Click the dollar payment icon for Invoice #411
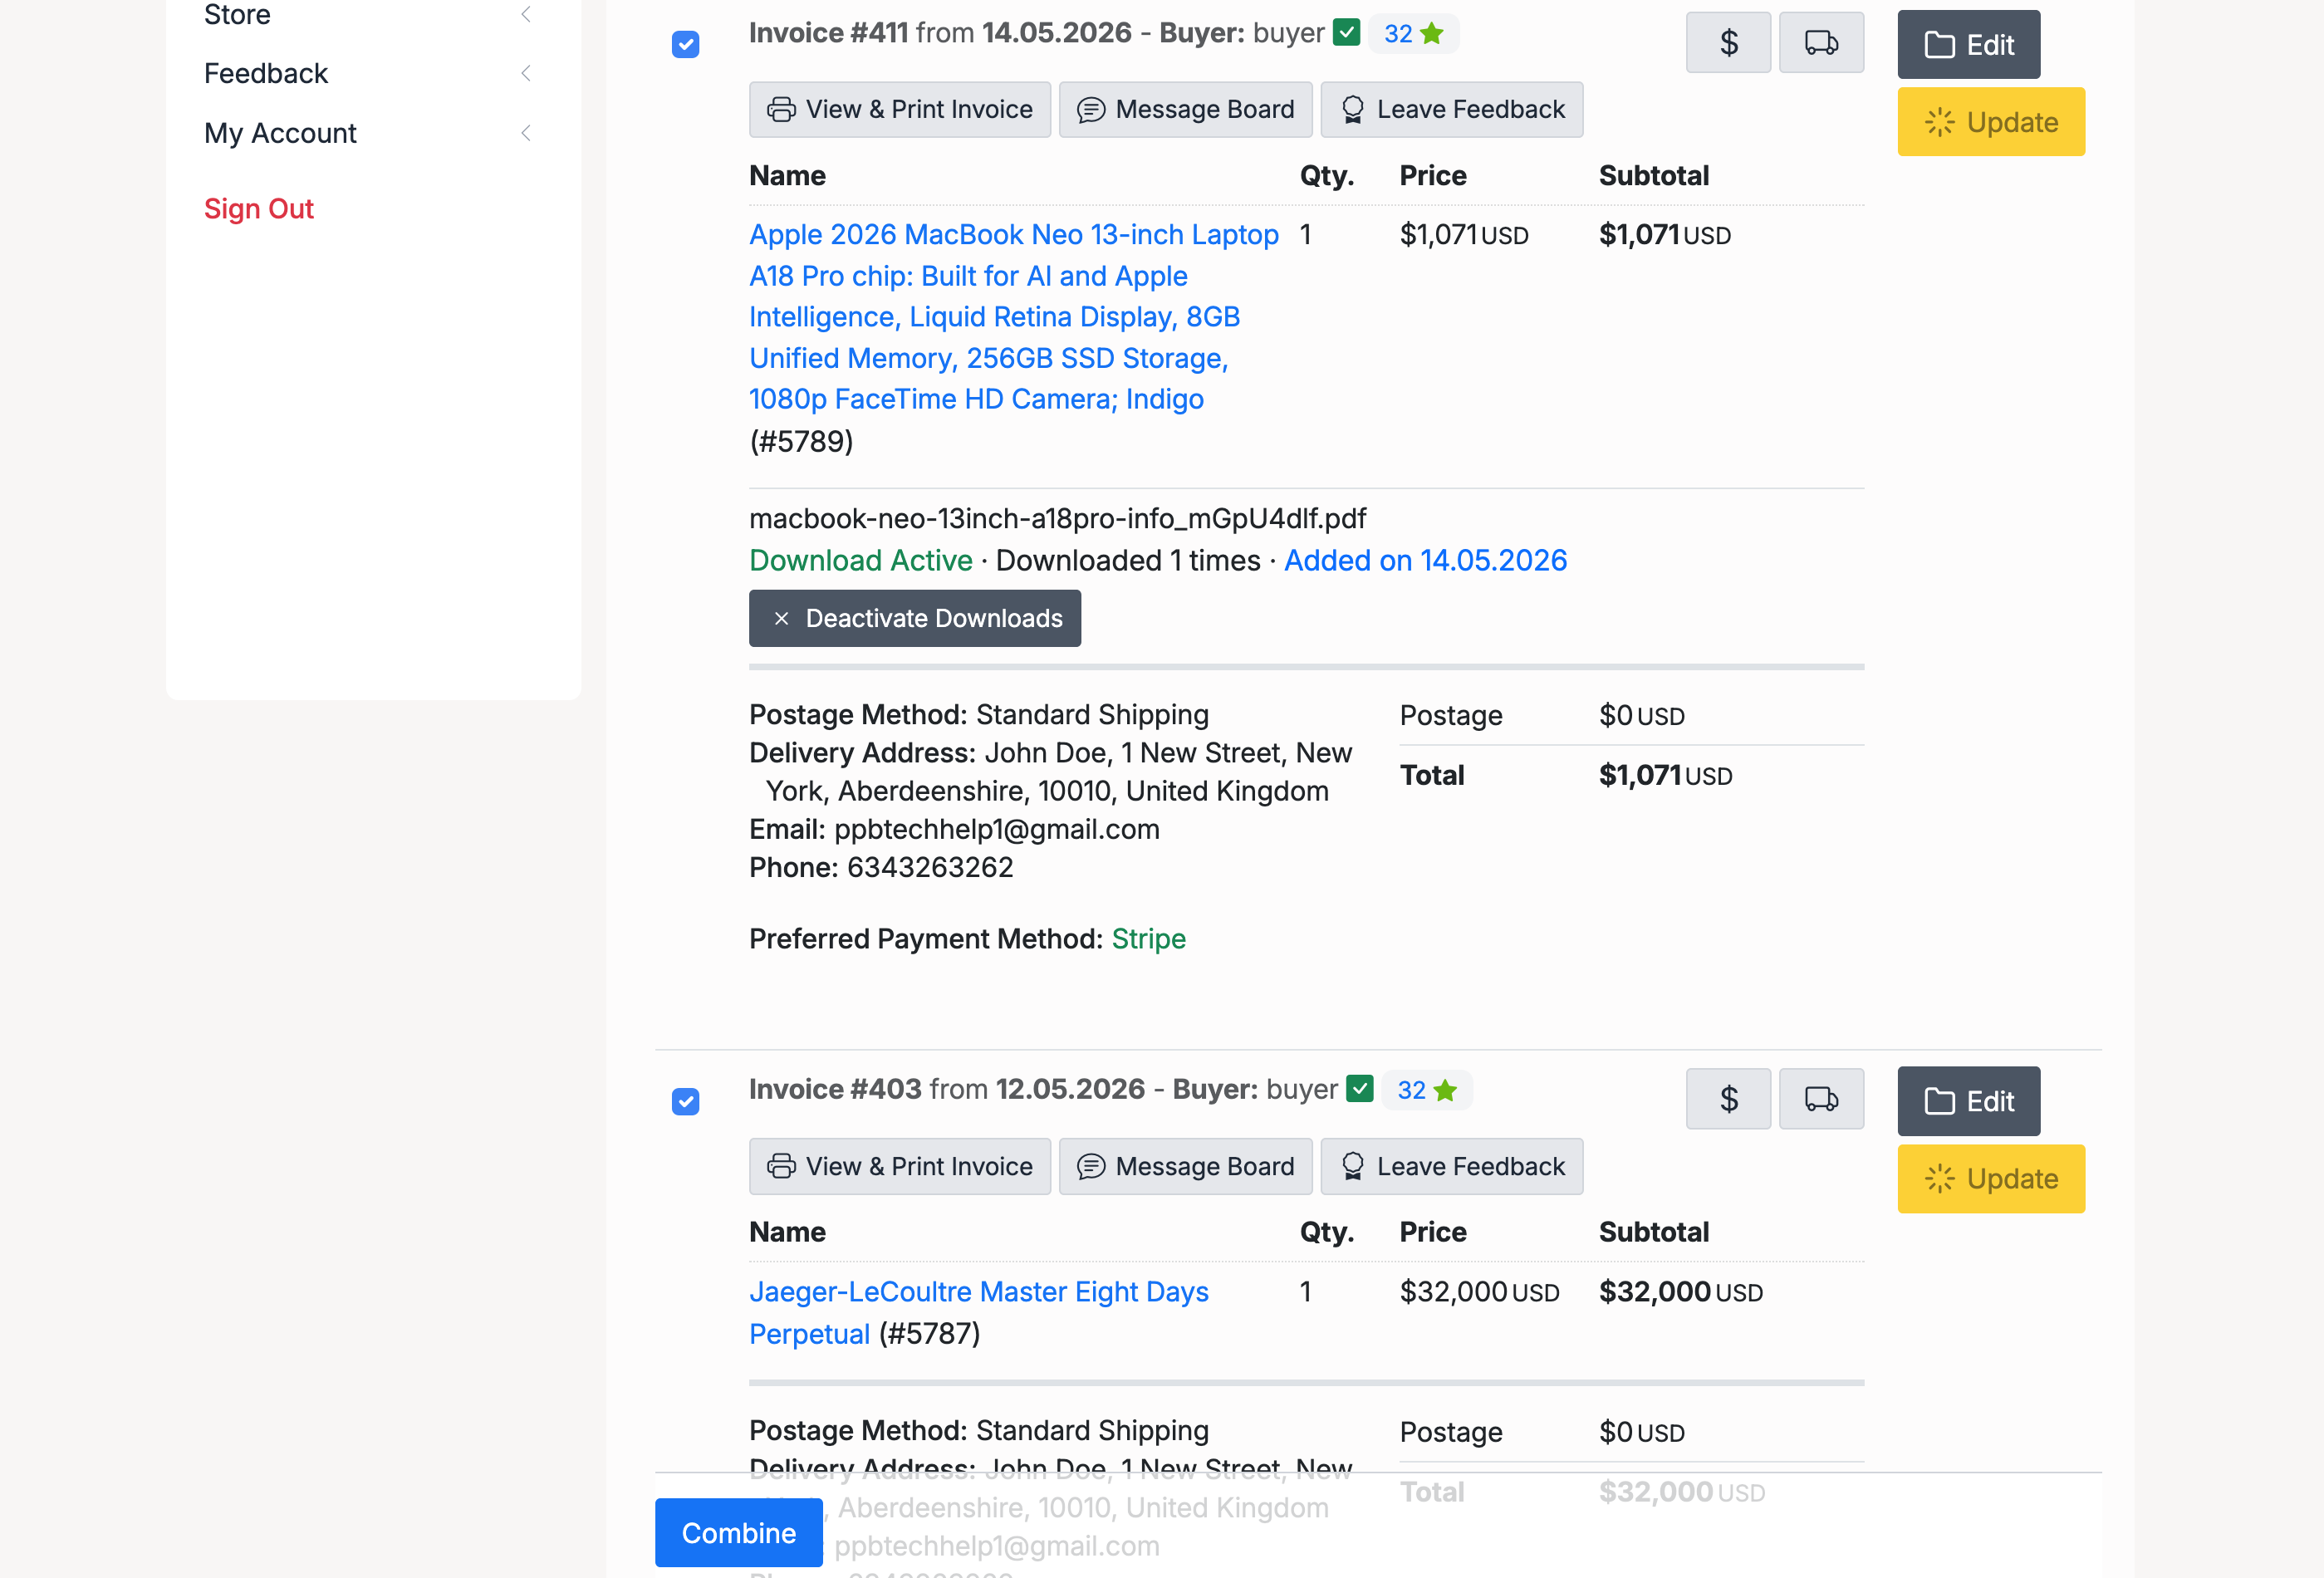 (x=1728, y=43)
